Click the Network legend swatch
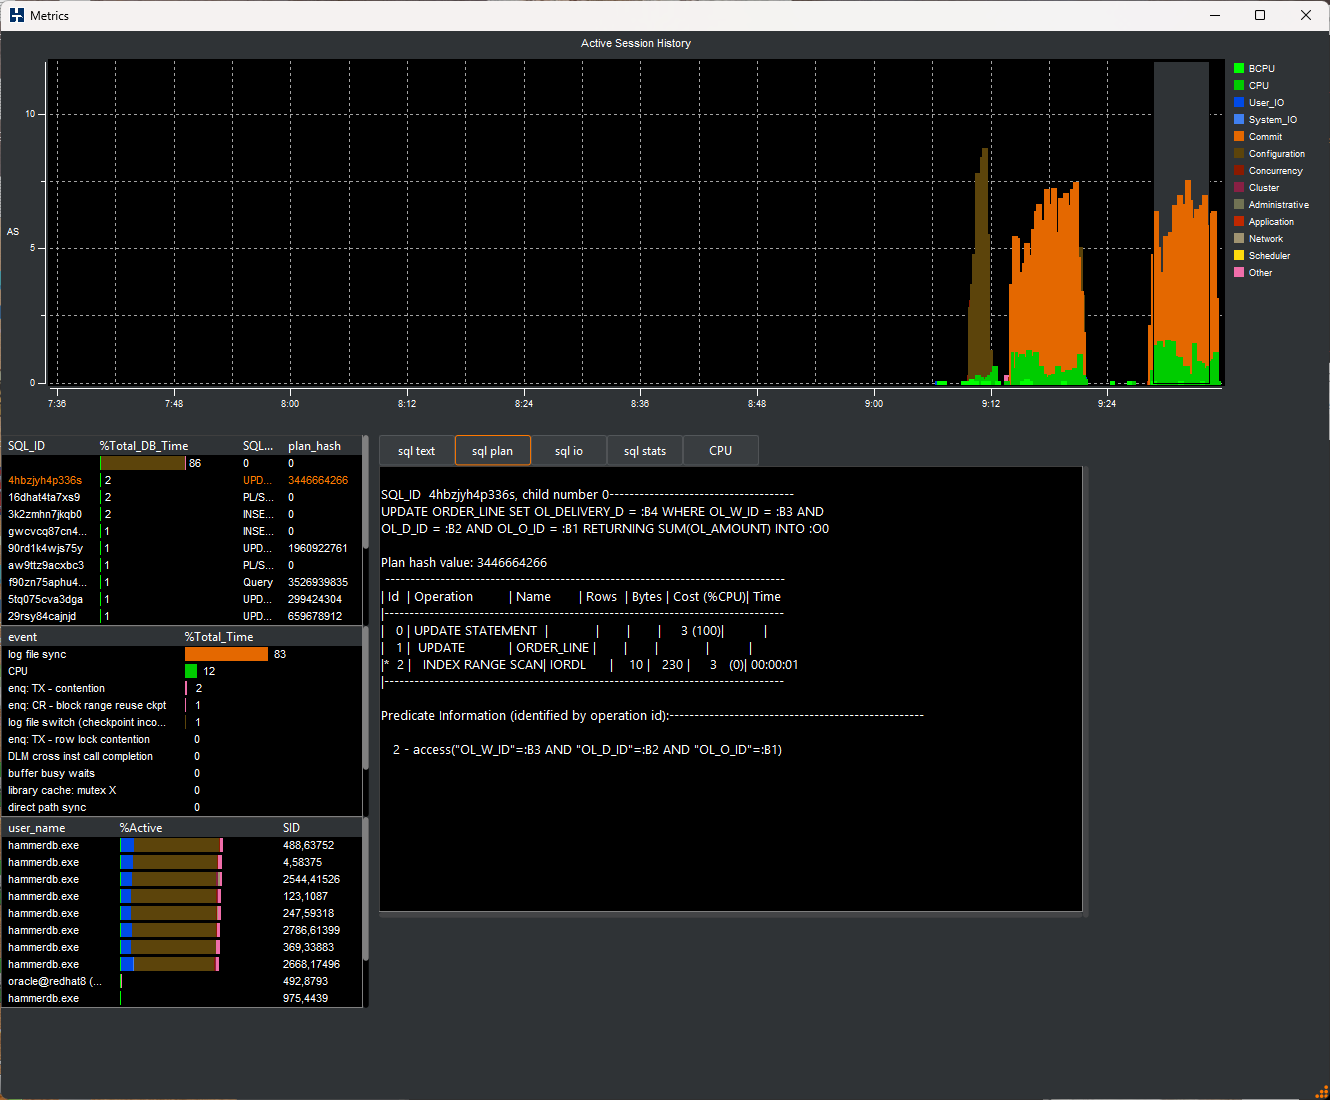1330x1100 pixels. click(x=1239, y=239)
